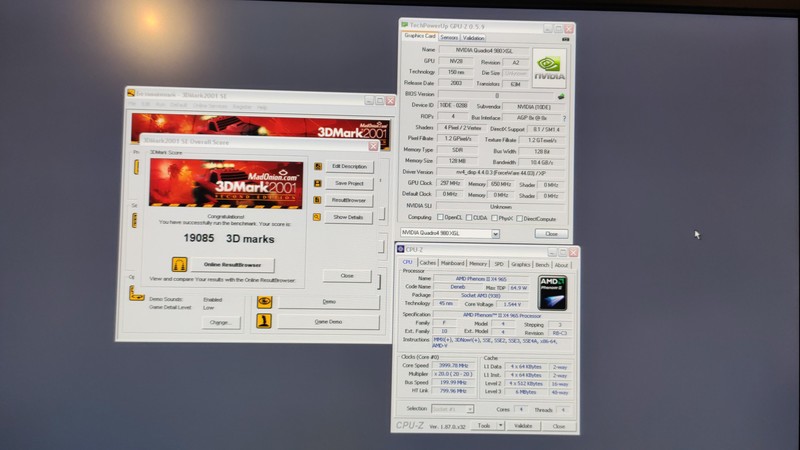Screen dimensions: 800x450
Task: Click the GPU Clock 297 MHz value
Action: click(x=450, y=183)
